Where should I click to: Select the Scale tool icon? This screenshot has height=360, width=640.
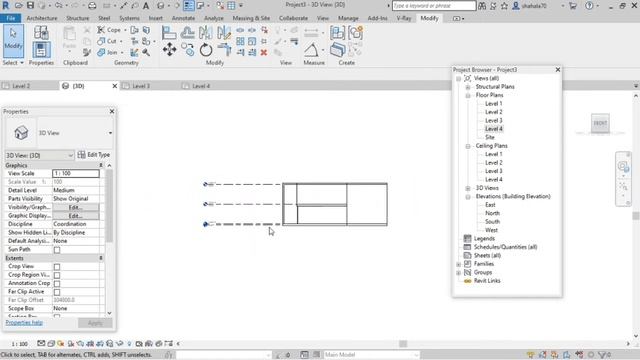pos(252,41)
